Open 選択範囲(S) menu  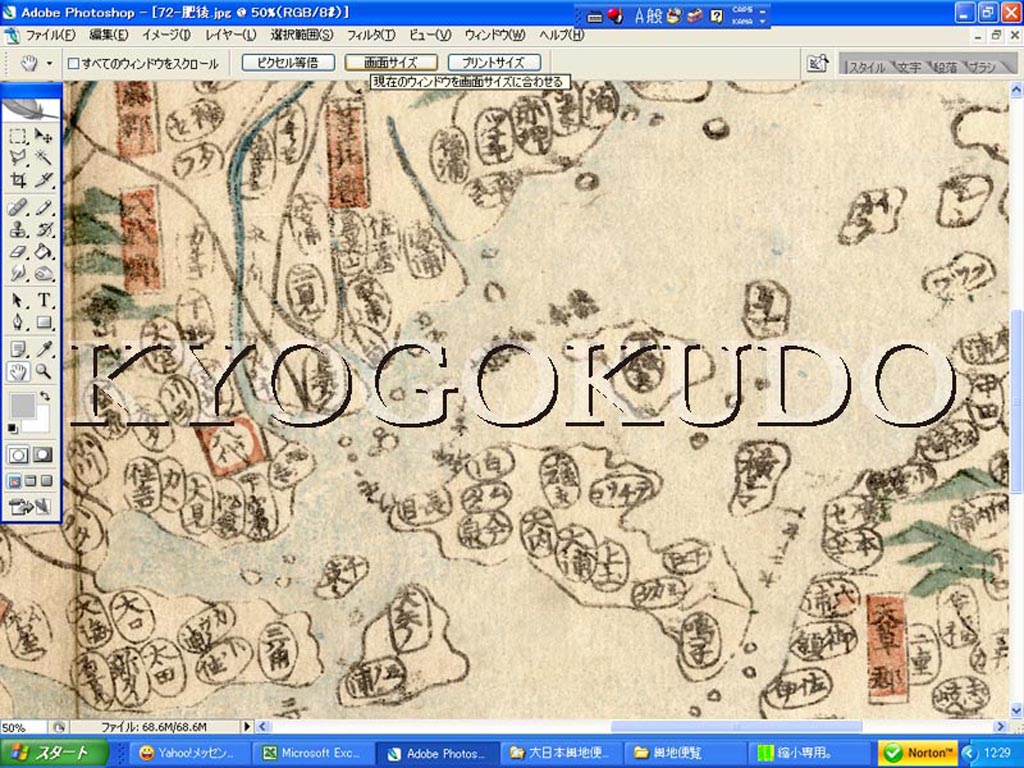click(302, 35)
